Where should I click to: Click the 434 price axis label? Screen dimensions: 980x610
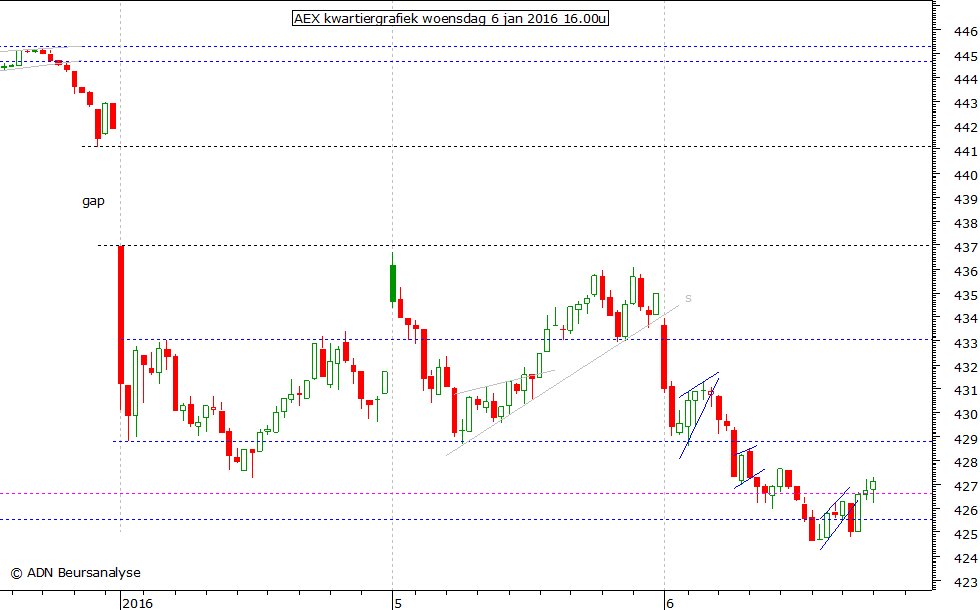[x=966, y=319]
